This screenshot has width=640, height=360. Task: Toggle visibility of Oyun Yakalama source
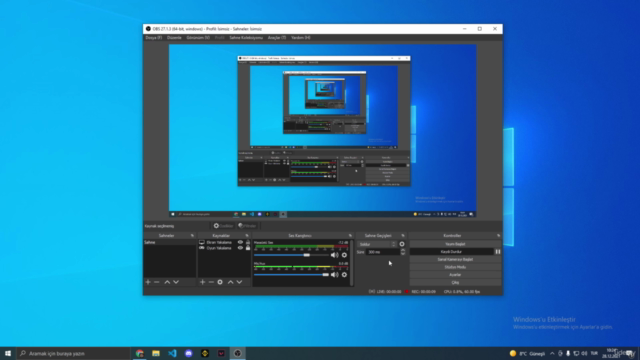[240, 248]
